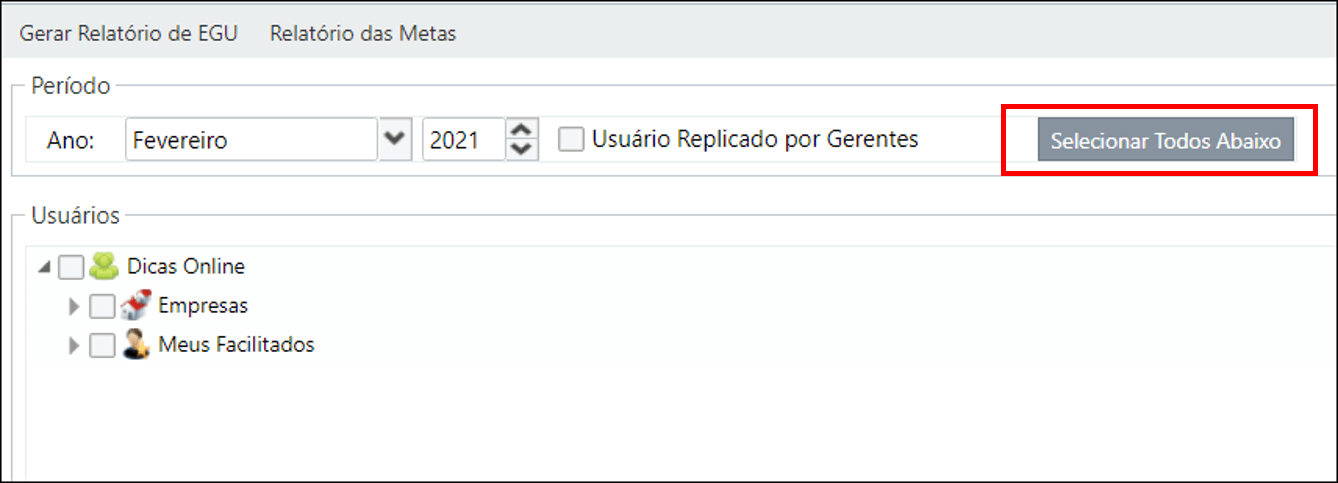1338x483 pixels.
Task: Select the Empresas tree label
Action: click(203, 306)
